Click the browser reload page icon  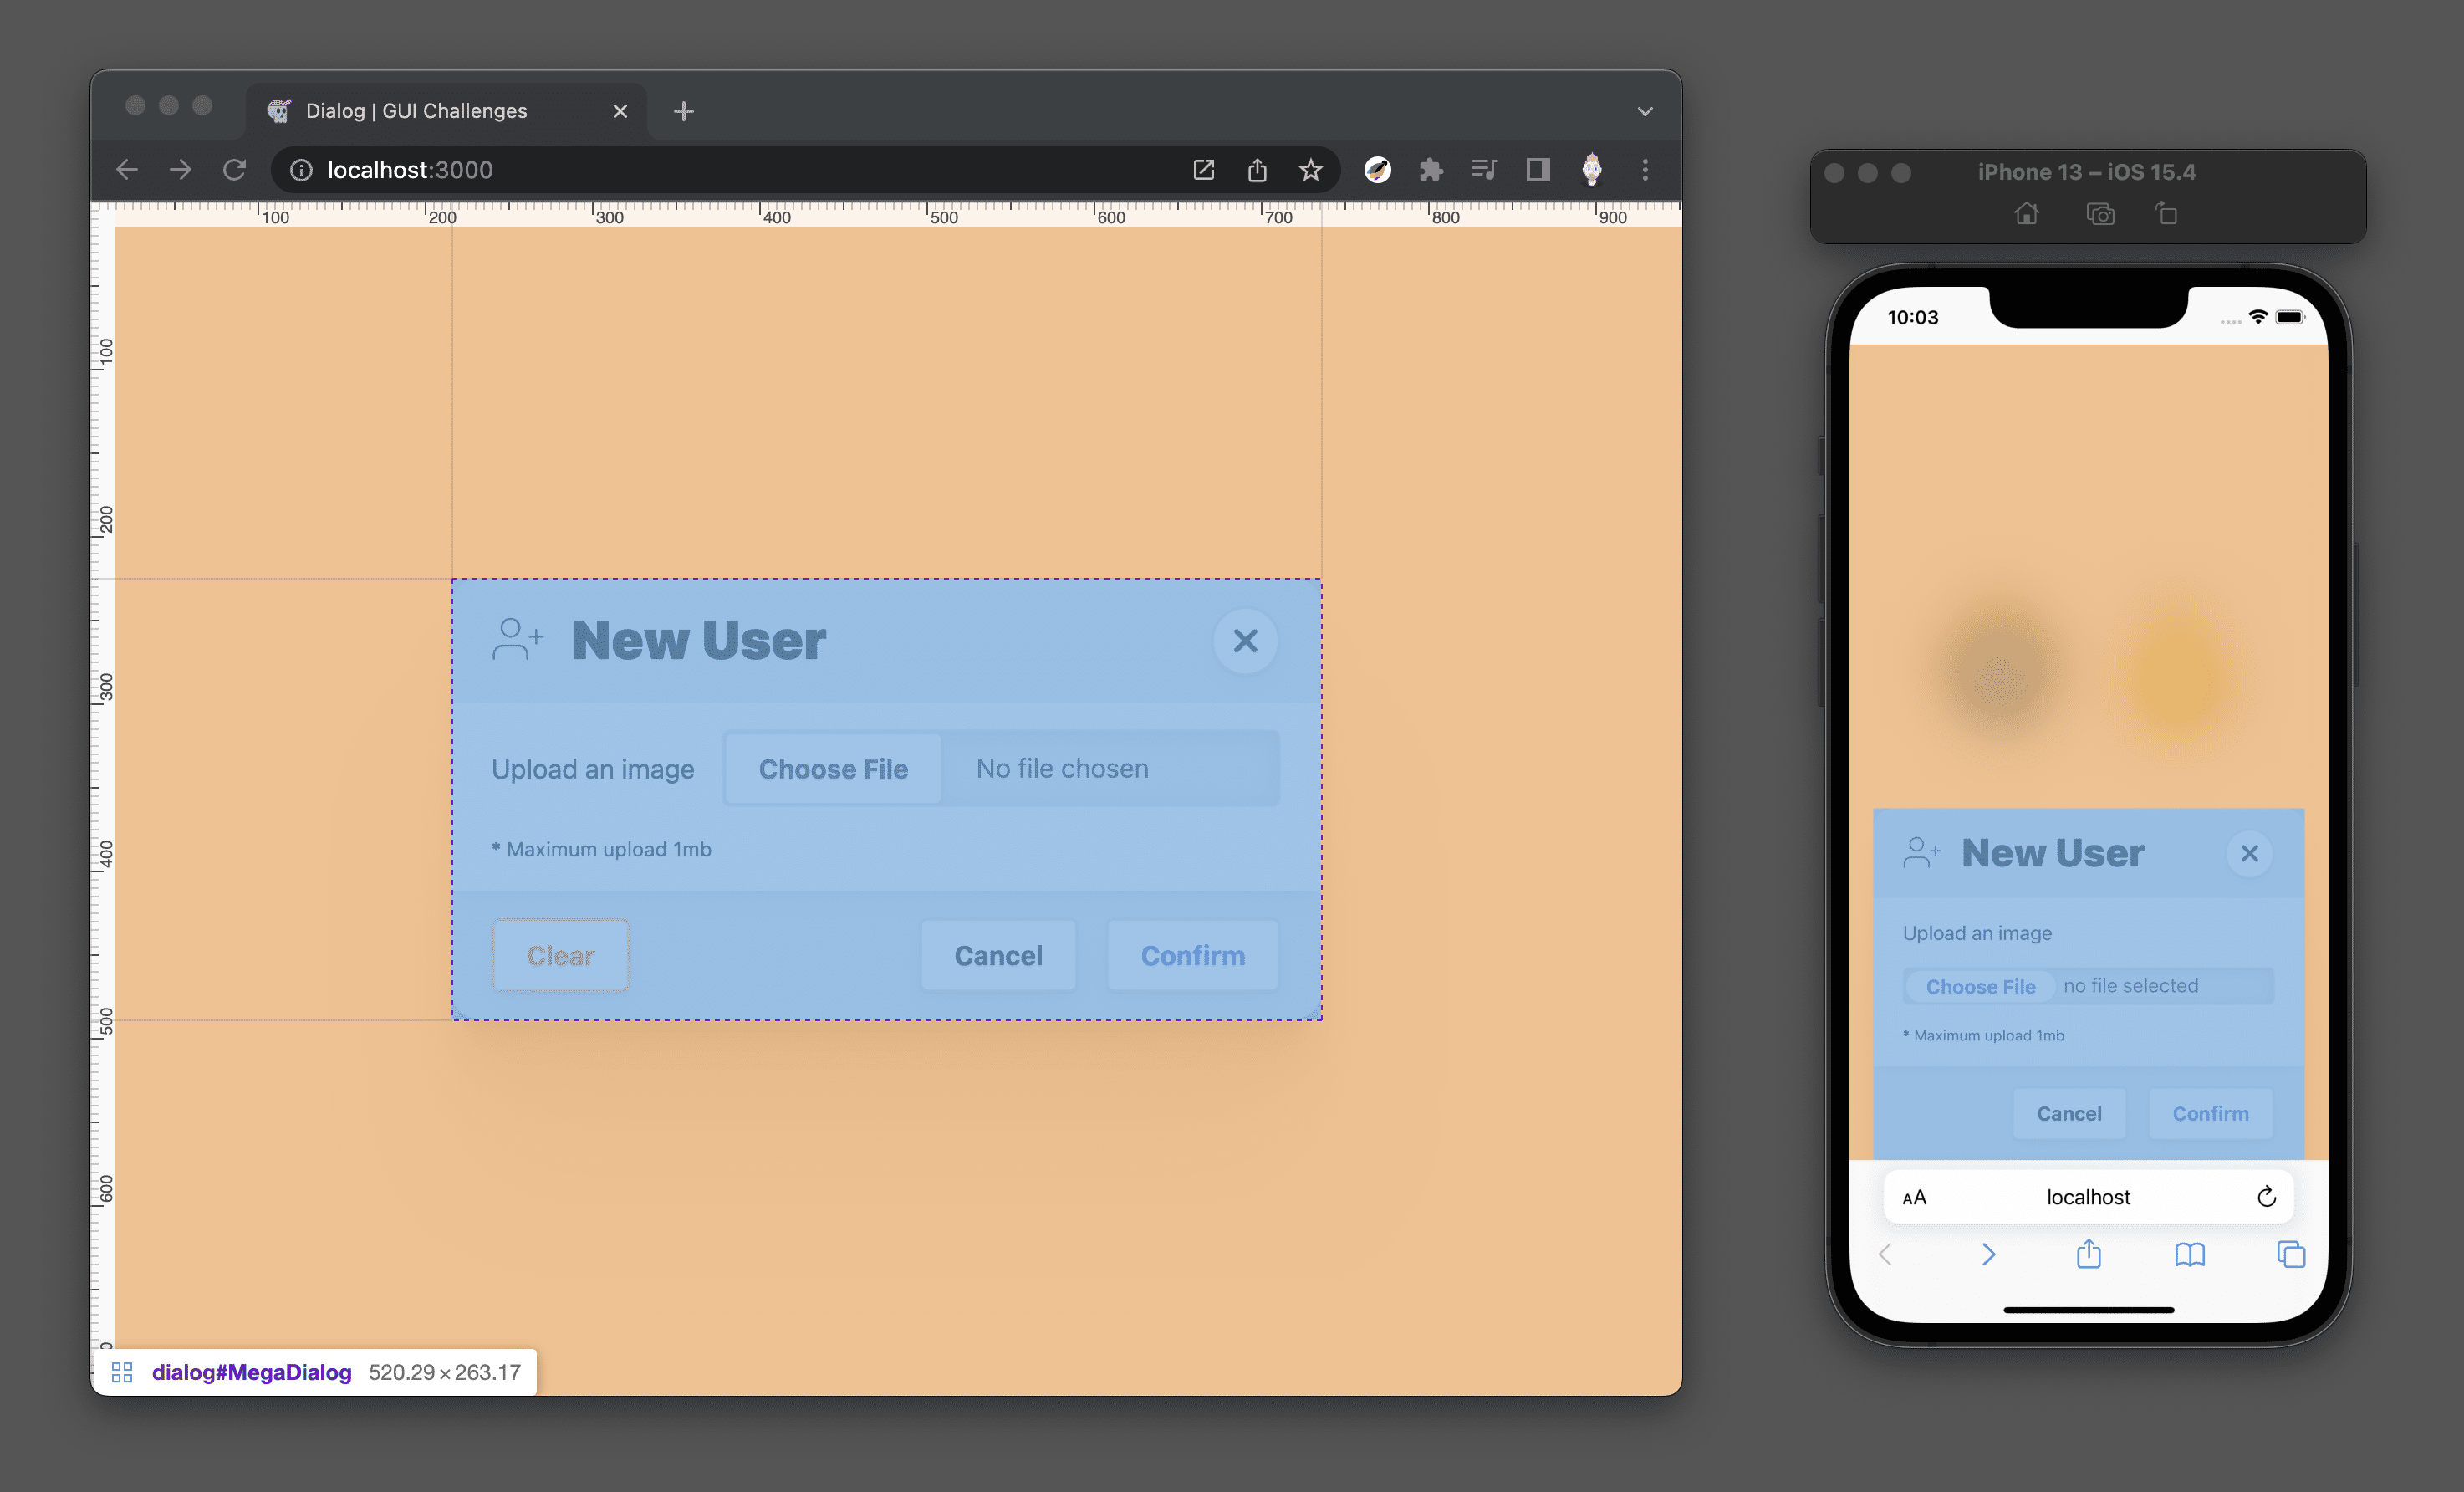(237, 169)
